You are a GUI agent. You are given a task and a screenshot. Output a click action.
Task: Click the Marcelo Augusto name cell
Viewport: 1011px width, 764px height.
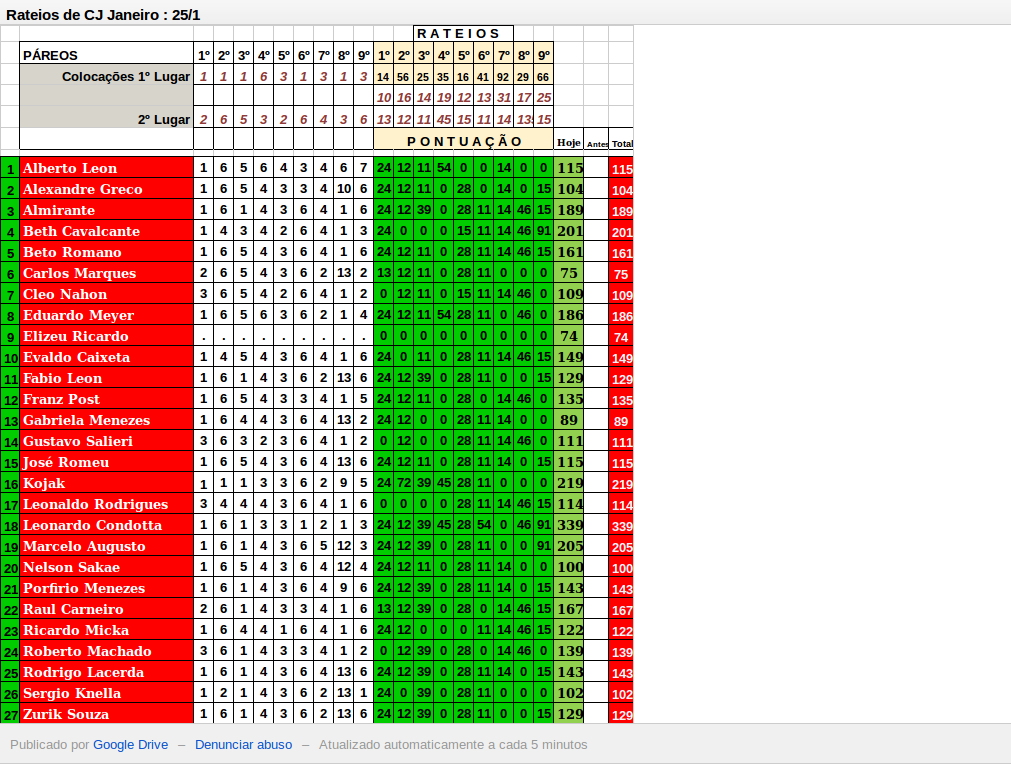pyautogui.click(x=106, y=546)
